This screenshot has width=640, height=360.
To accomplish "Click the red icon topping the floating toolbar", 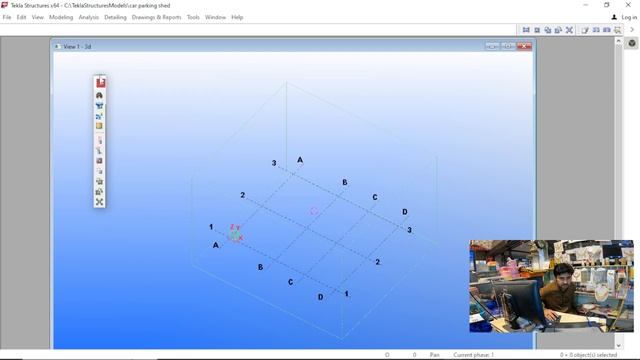I will [100, 82].
